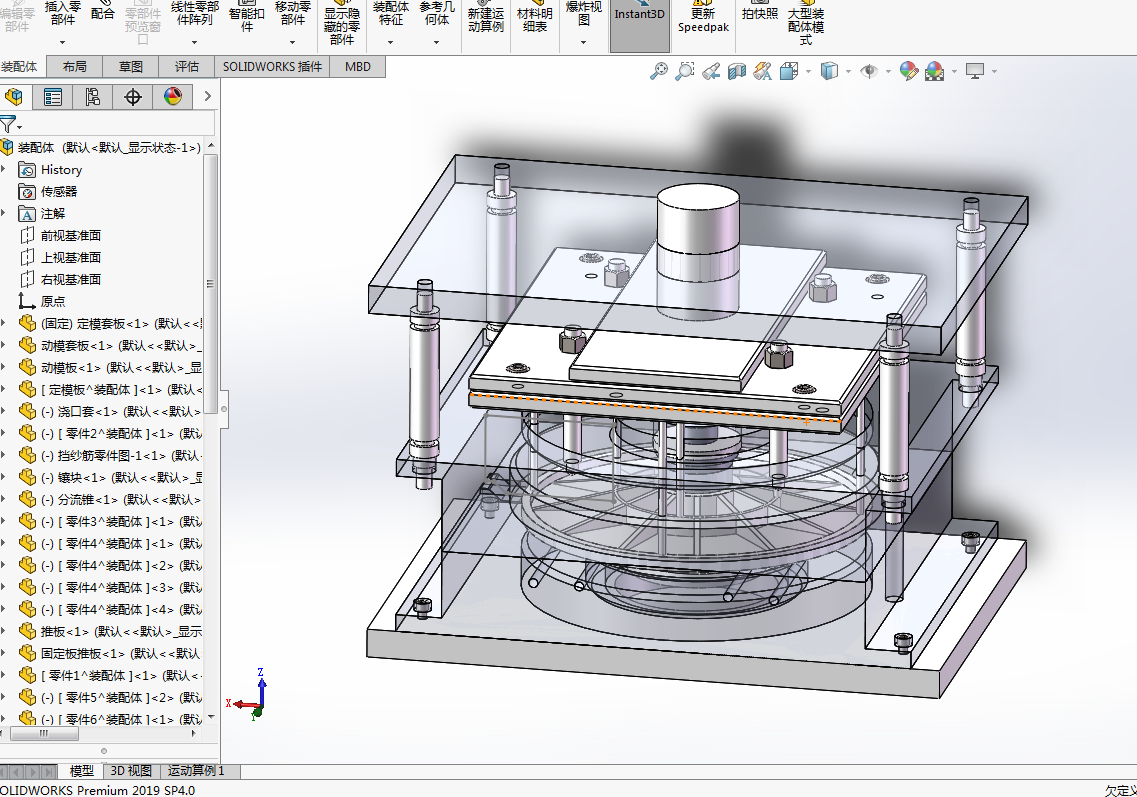Activate the Section View icon
The width and height of the screenshot is (1137, 797).
737,71
